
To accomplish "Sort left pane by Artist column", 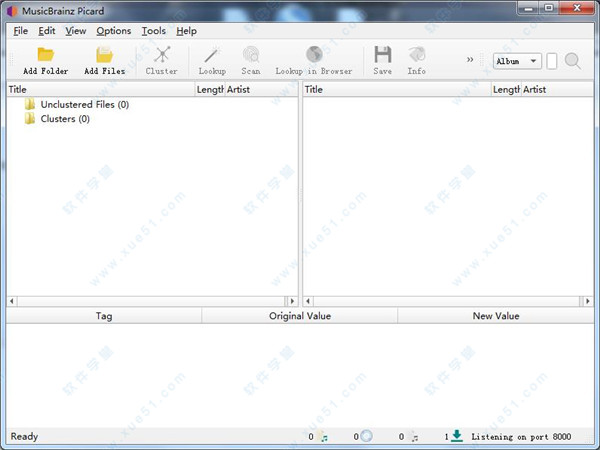I will (x=261, y=90).
